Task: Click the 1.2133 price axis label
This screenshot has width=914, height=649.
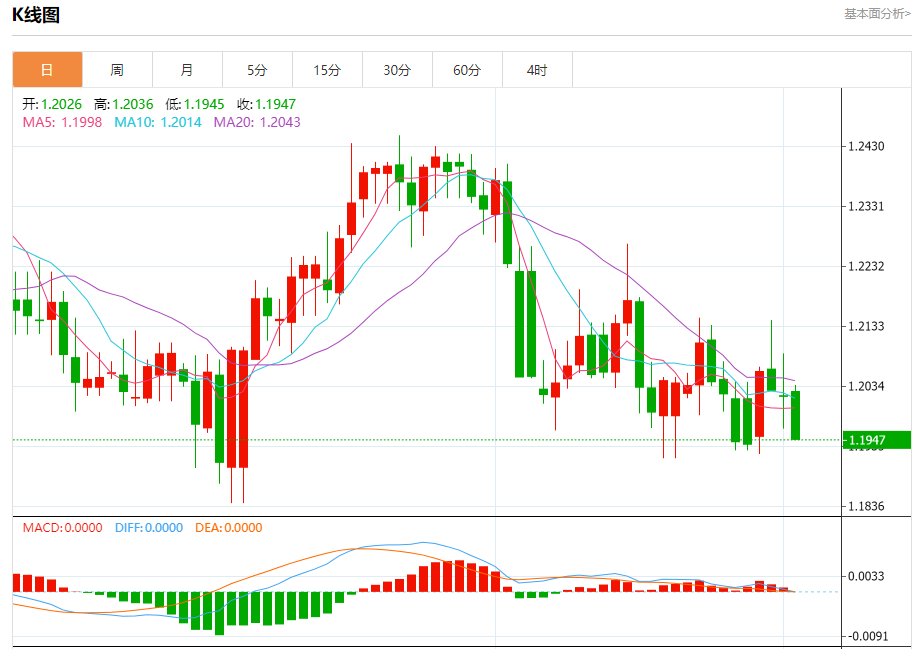Action: pos(867,327)
